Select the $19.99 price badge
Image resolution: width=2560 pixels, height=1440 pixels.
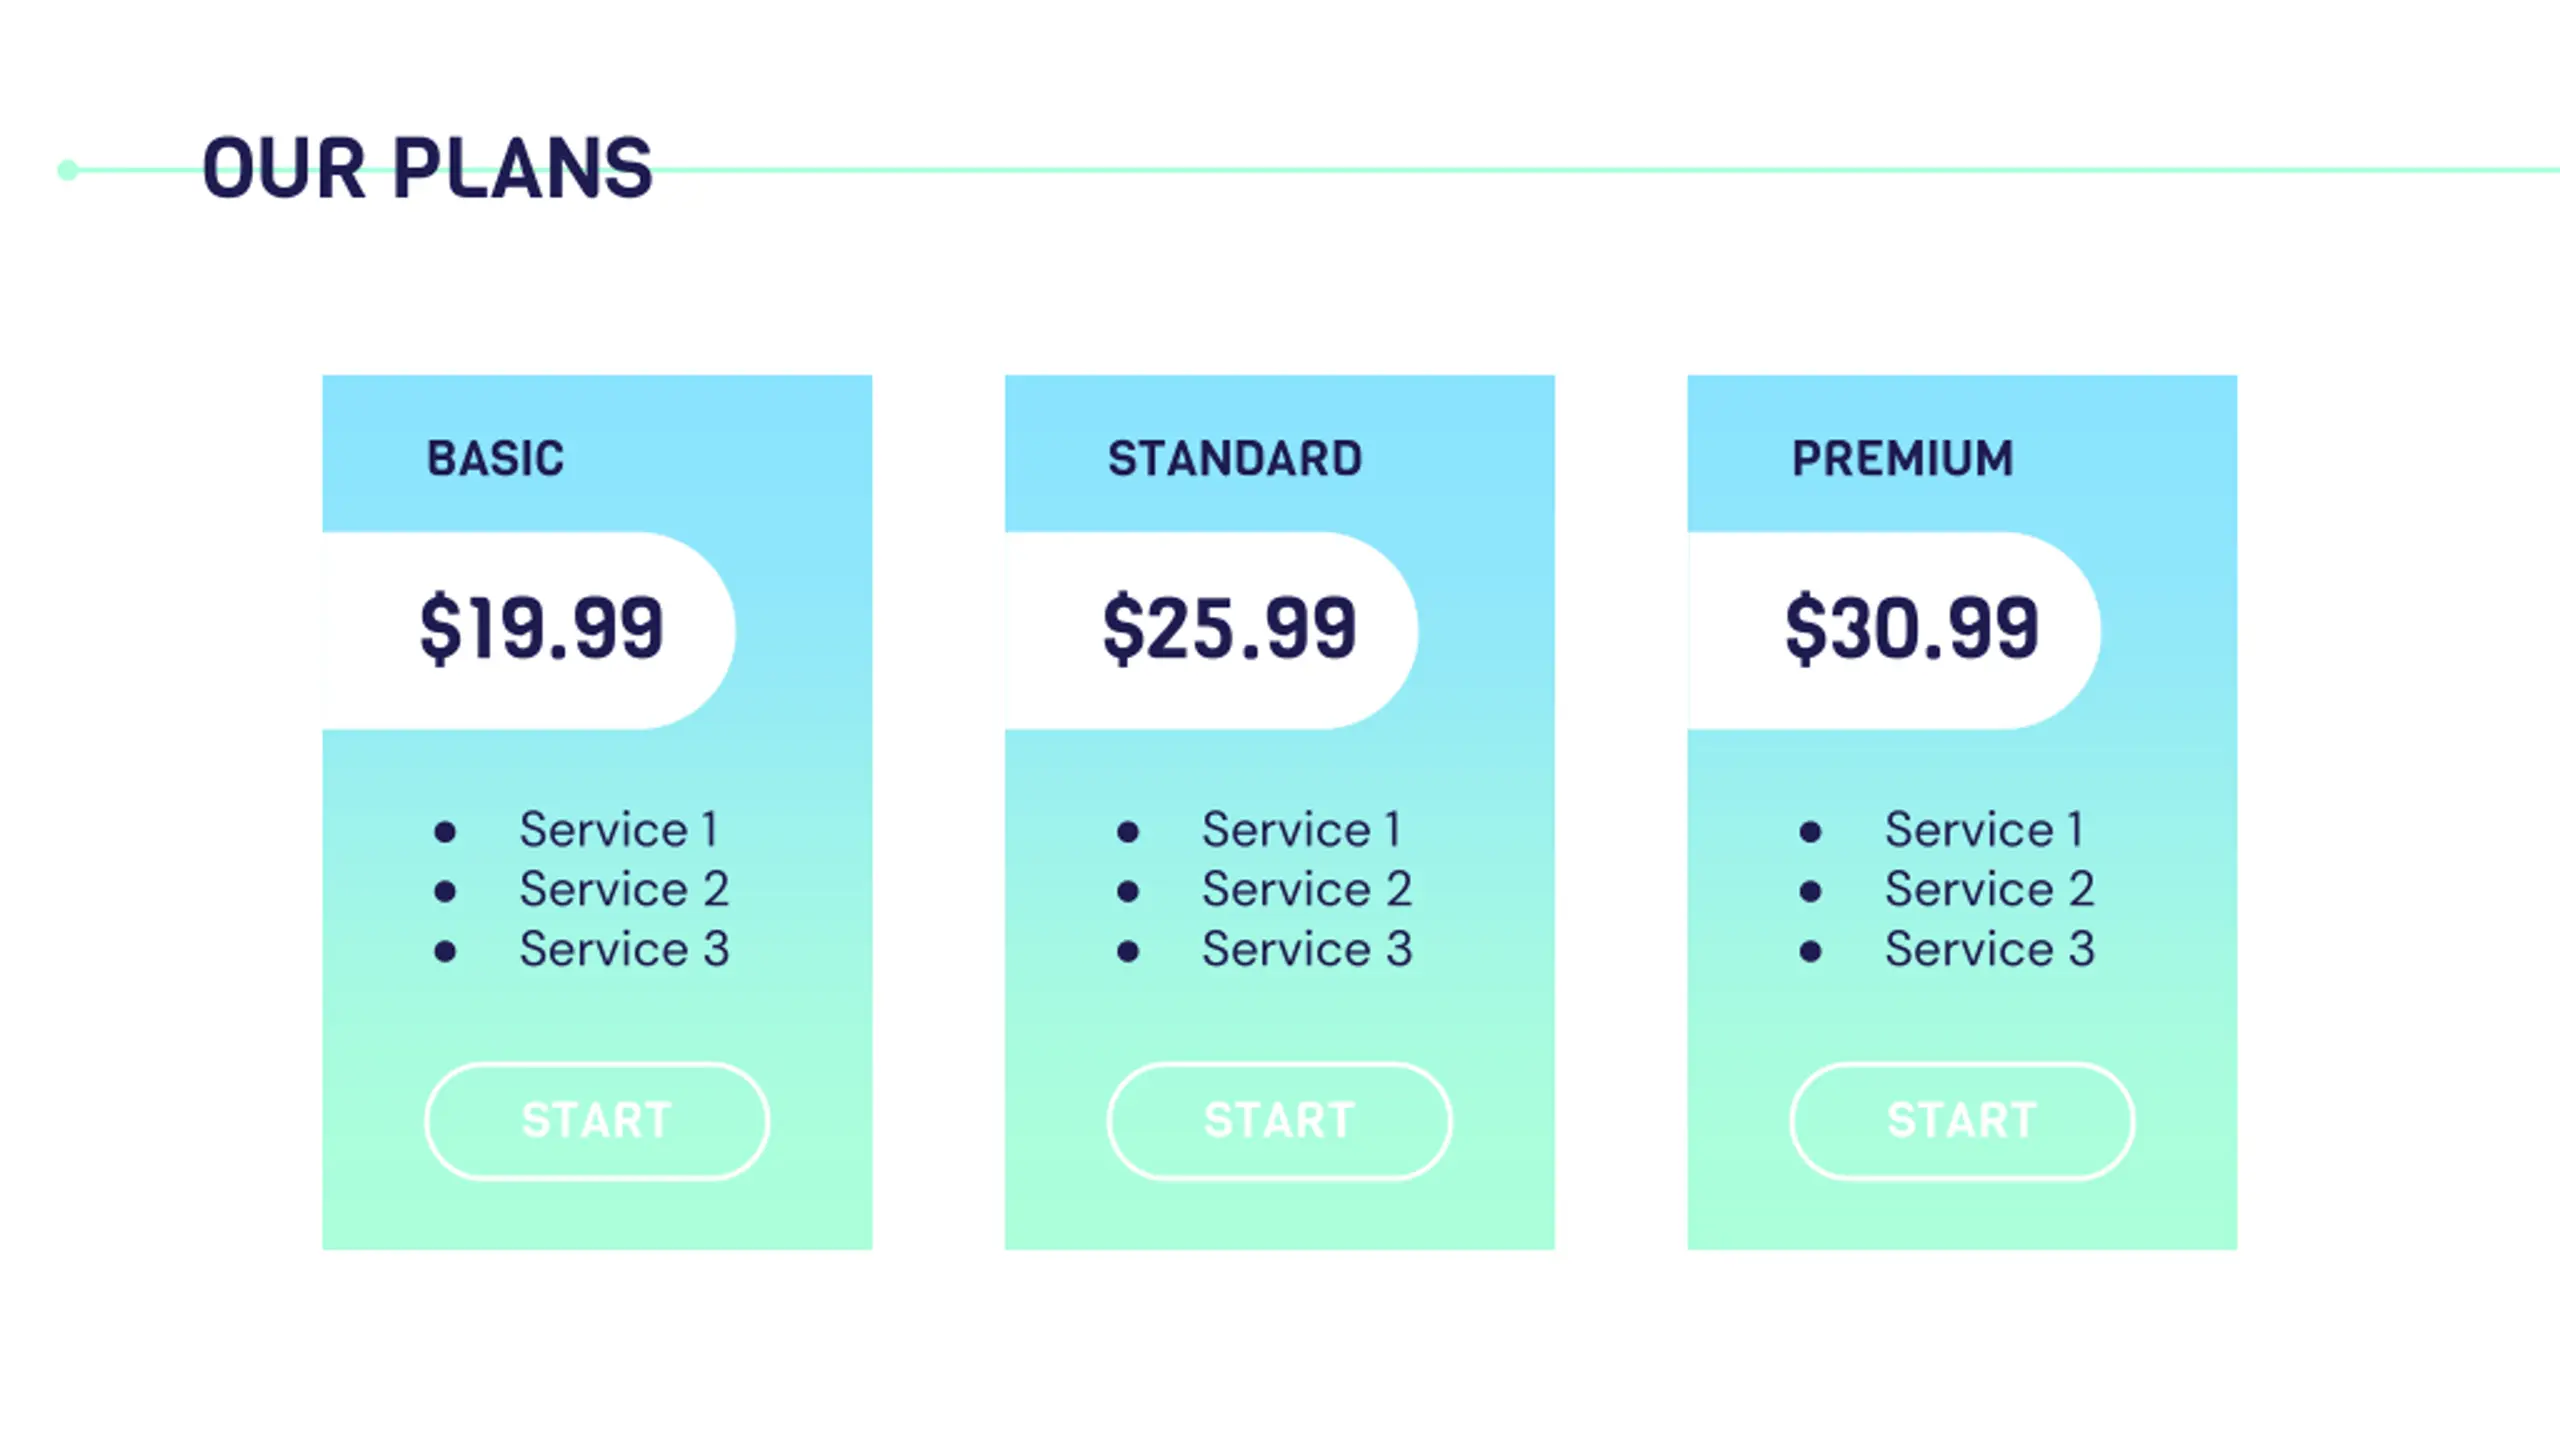pyautogui.click(x=529, y=631)
